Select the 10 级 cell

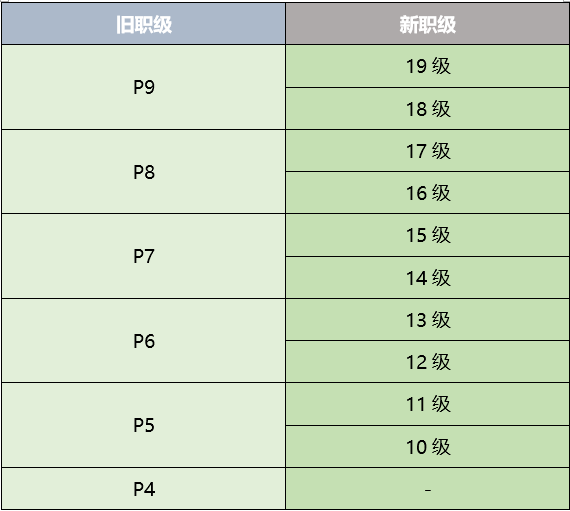428,447
